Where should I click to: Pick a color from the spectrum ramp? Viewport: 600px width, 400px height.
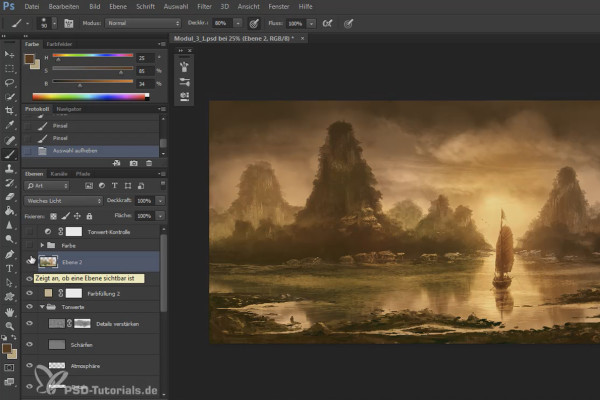click(x=91, y=97)
